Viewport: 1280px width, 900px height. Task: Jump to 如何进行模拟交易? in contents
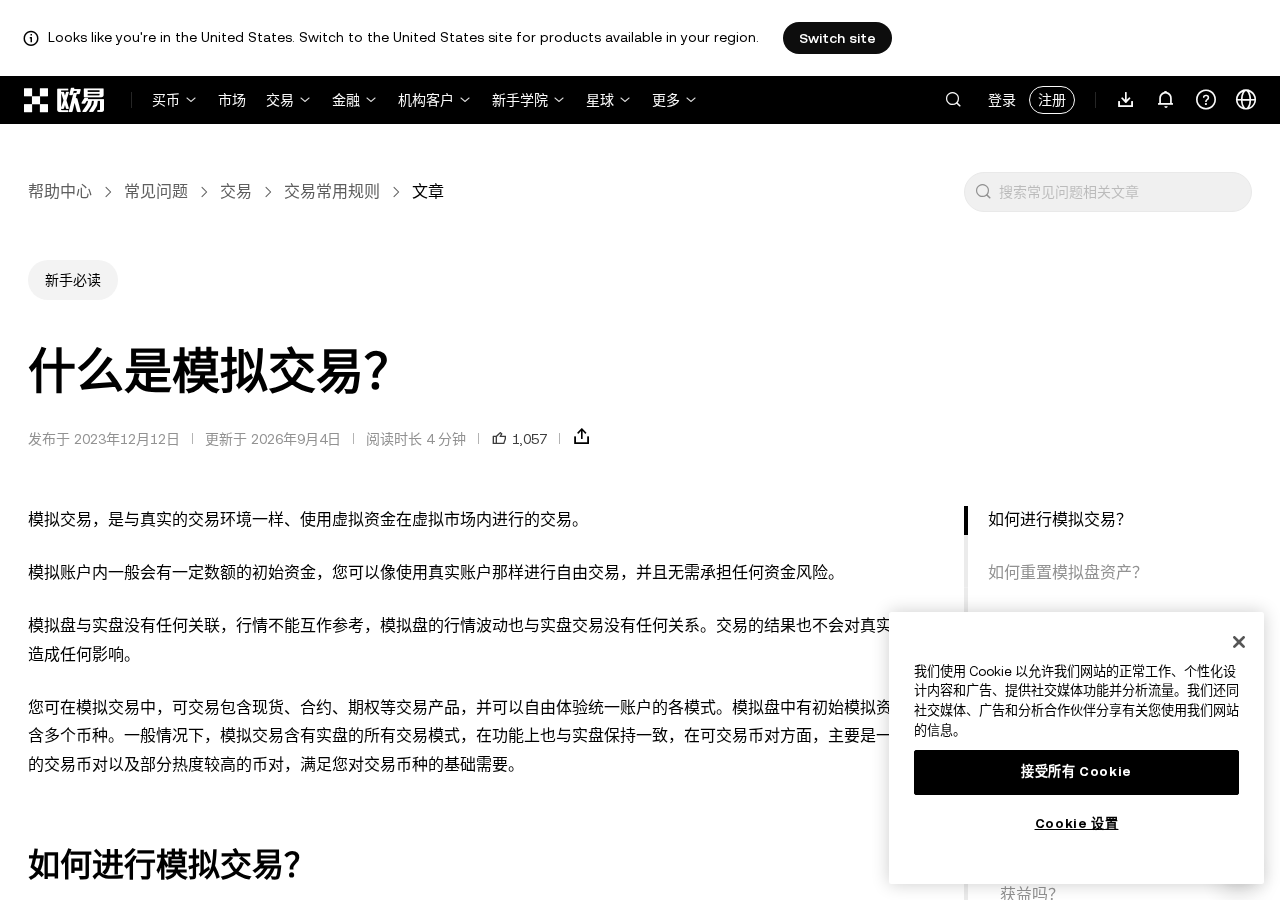click(1056, 519)
